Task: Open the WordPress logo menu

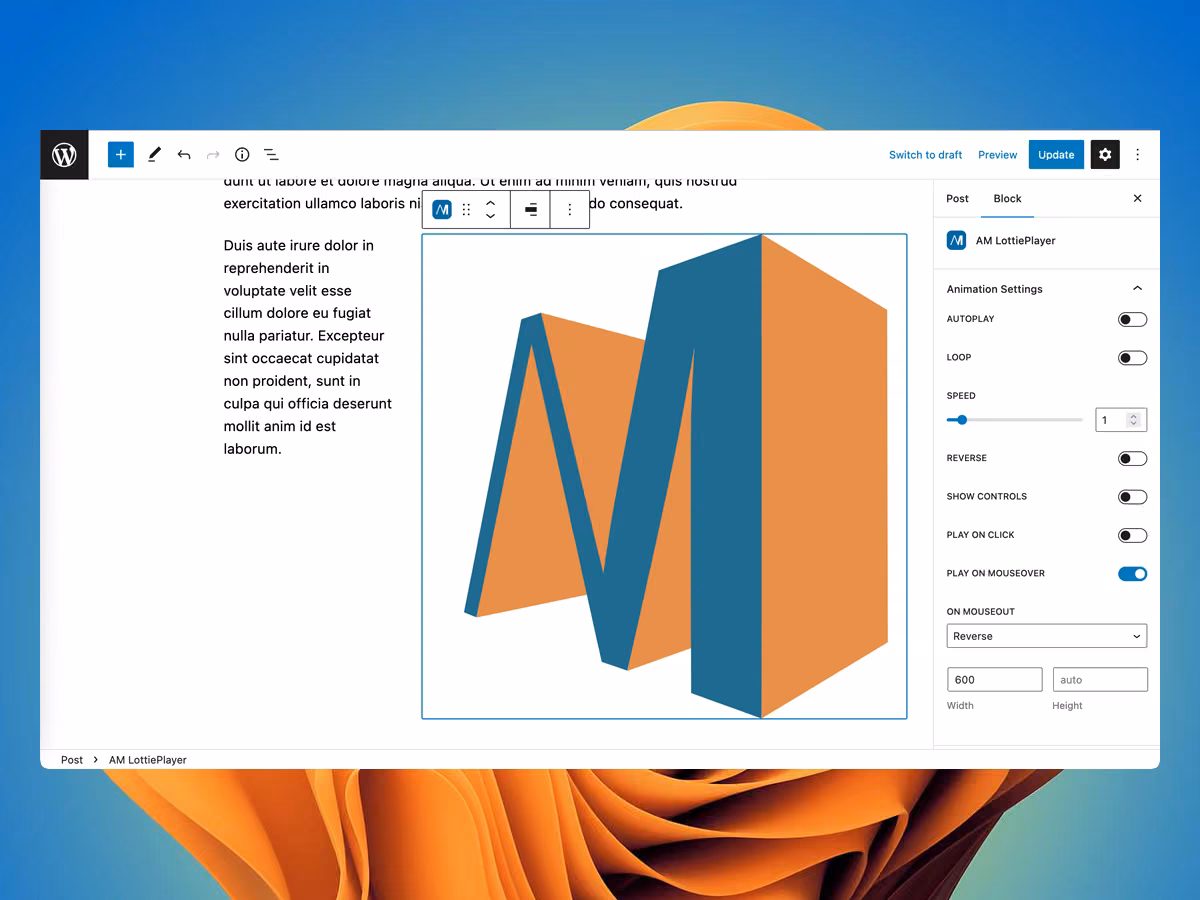Action: pyautogui.click(x=64, y=155)
